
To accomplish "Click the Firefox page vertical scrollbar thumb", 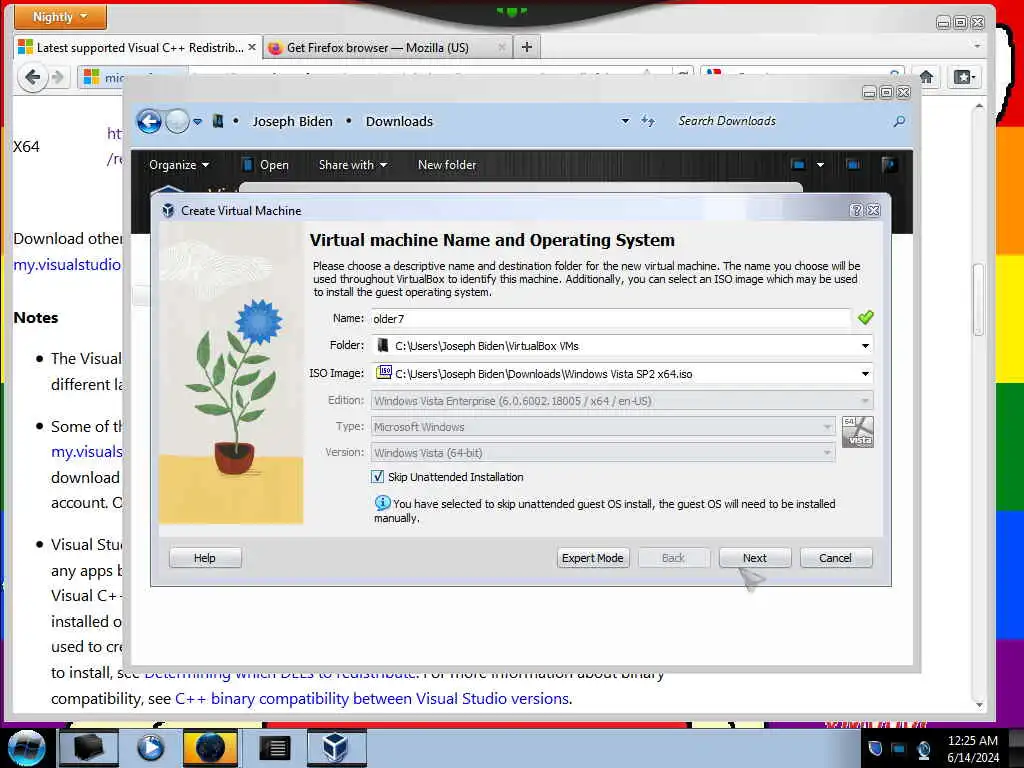I will coord(978,299).
